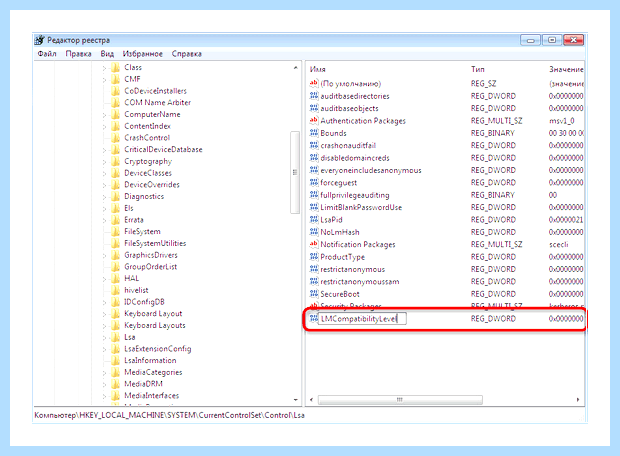Expand the ComputerName tree node
Screen dimensions: 620x456
(x=104, y=115)
